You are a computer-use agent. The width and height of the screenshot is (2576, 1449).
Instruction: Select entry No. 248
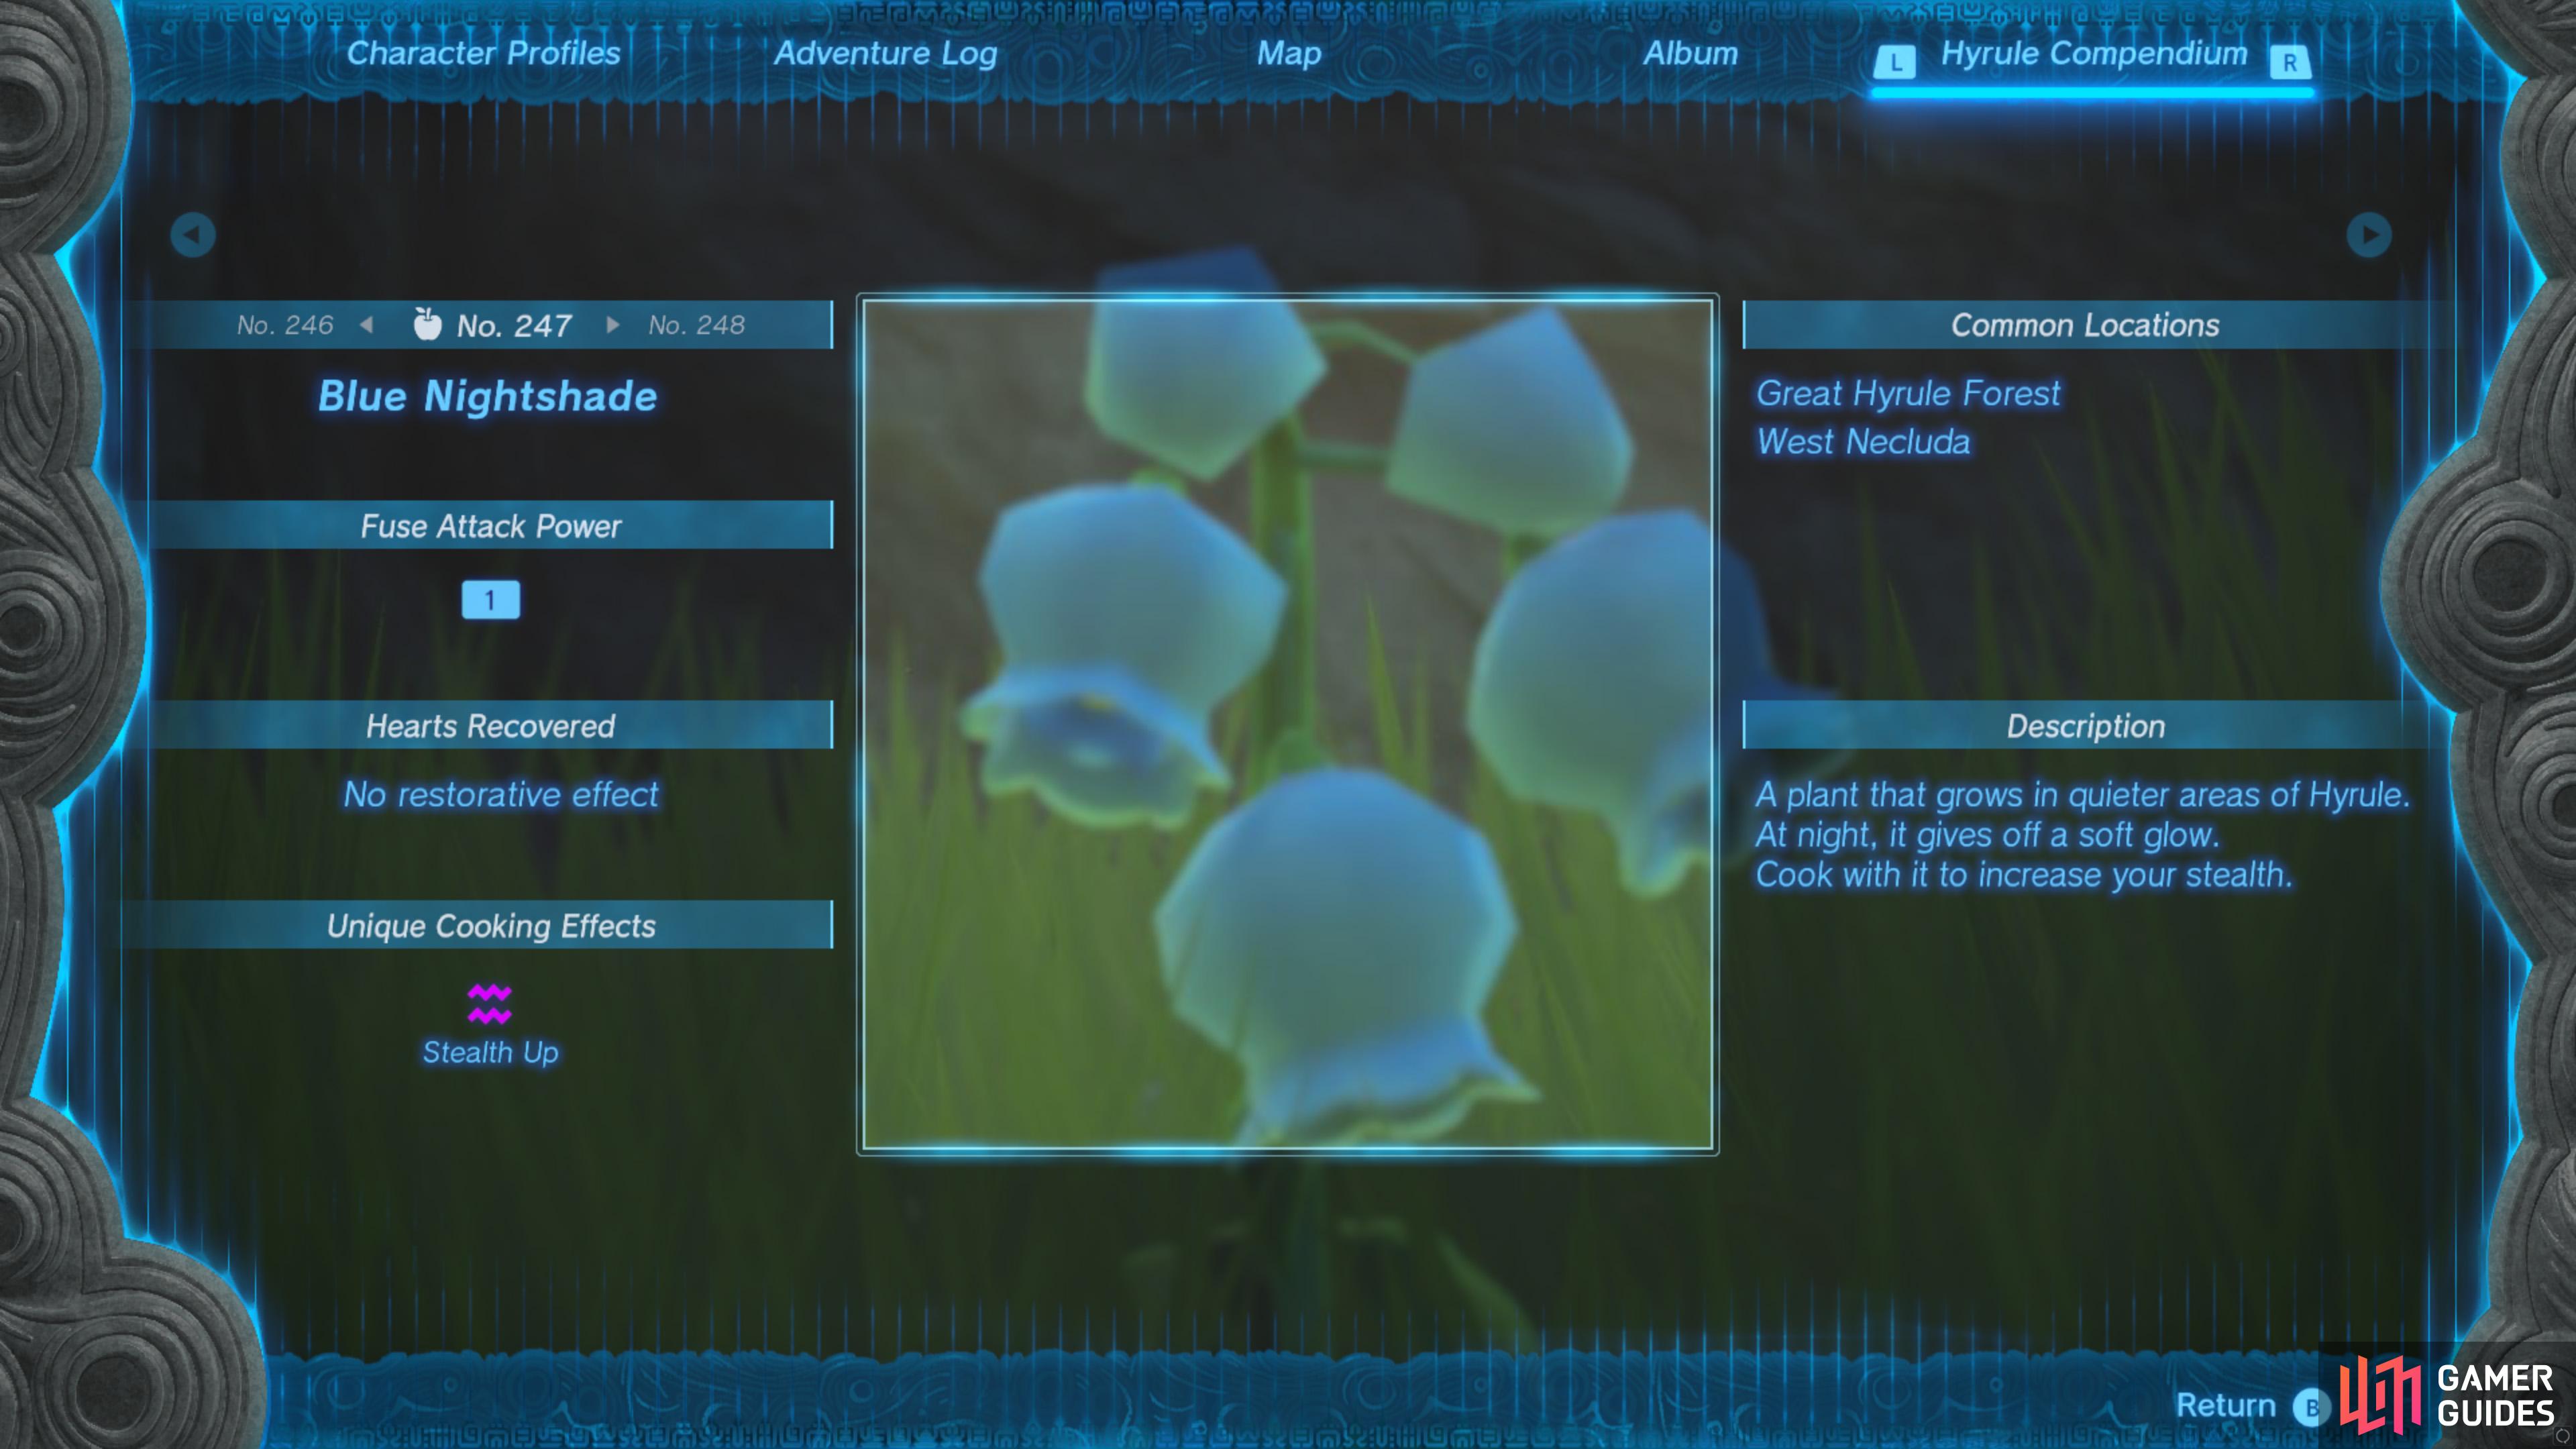(x=696, y=325)
